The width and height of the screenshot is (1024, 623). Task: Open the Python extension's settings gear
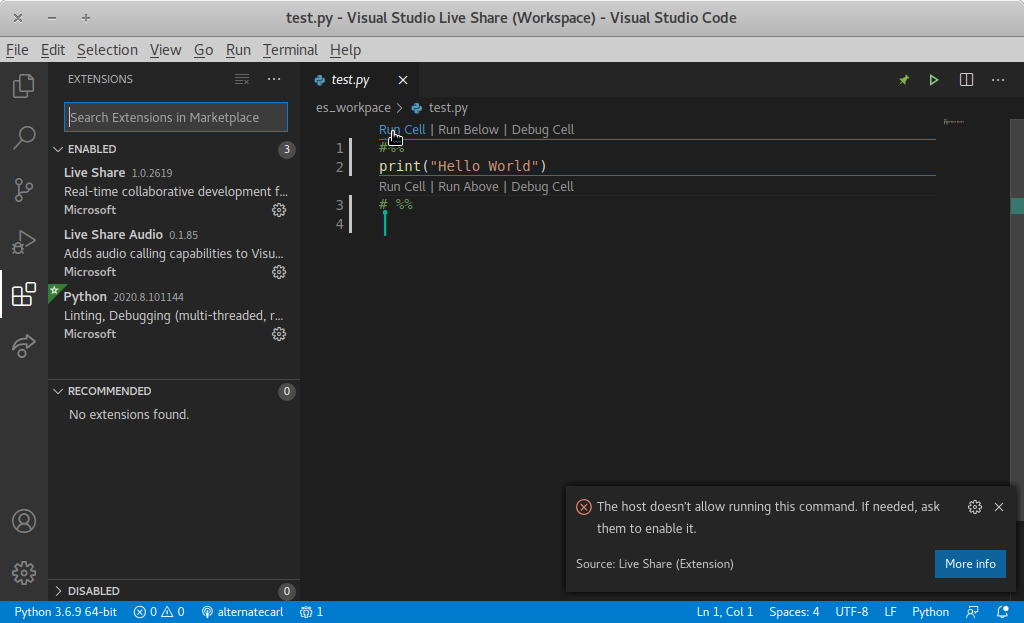[x=279, y=333]
